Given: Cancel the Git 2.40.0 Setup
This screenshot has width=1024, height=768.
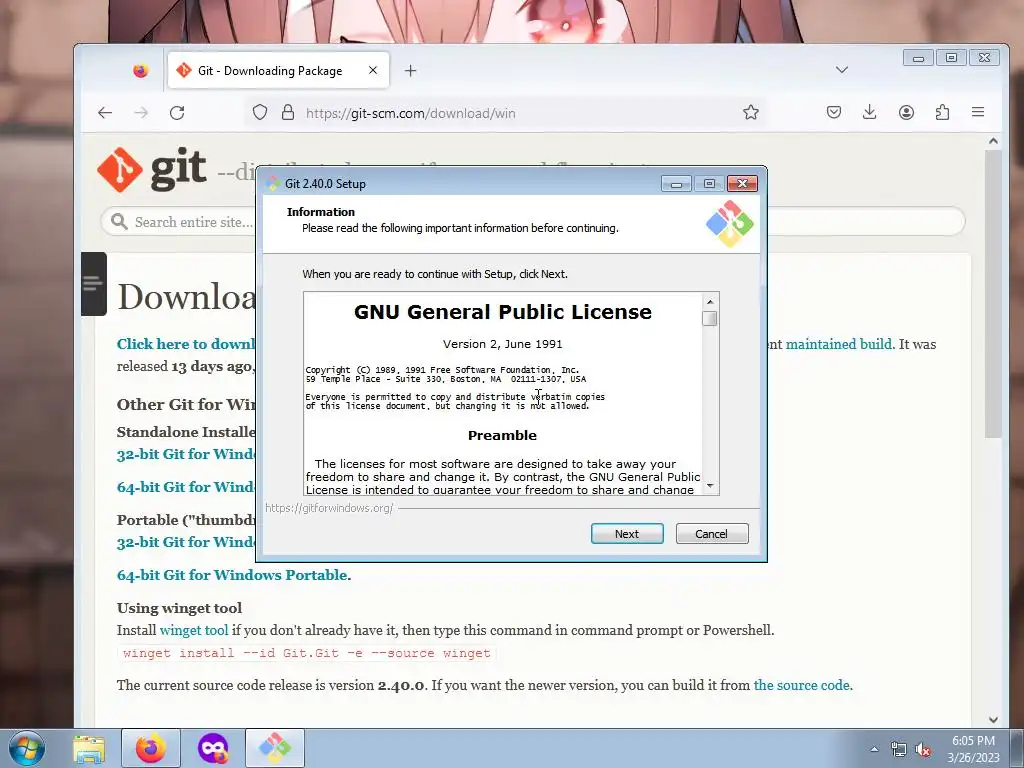Looking at the screenshot, I should click(712, 534).
